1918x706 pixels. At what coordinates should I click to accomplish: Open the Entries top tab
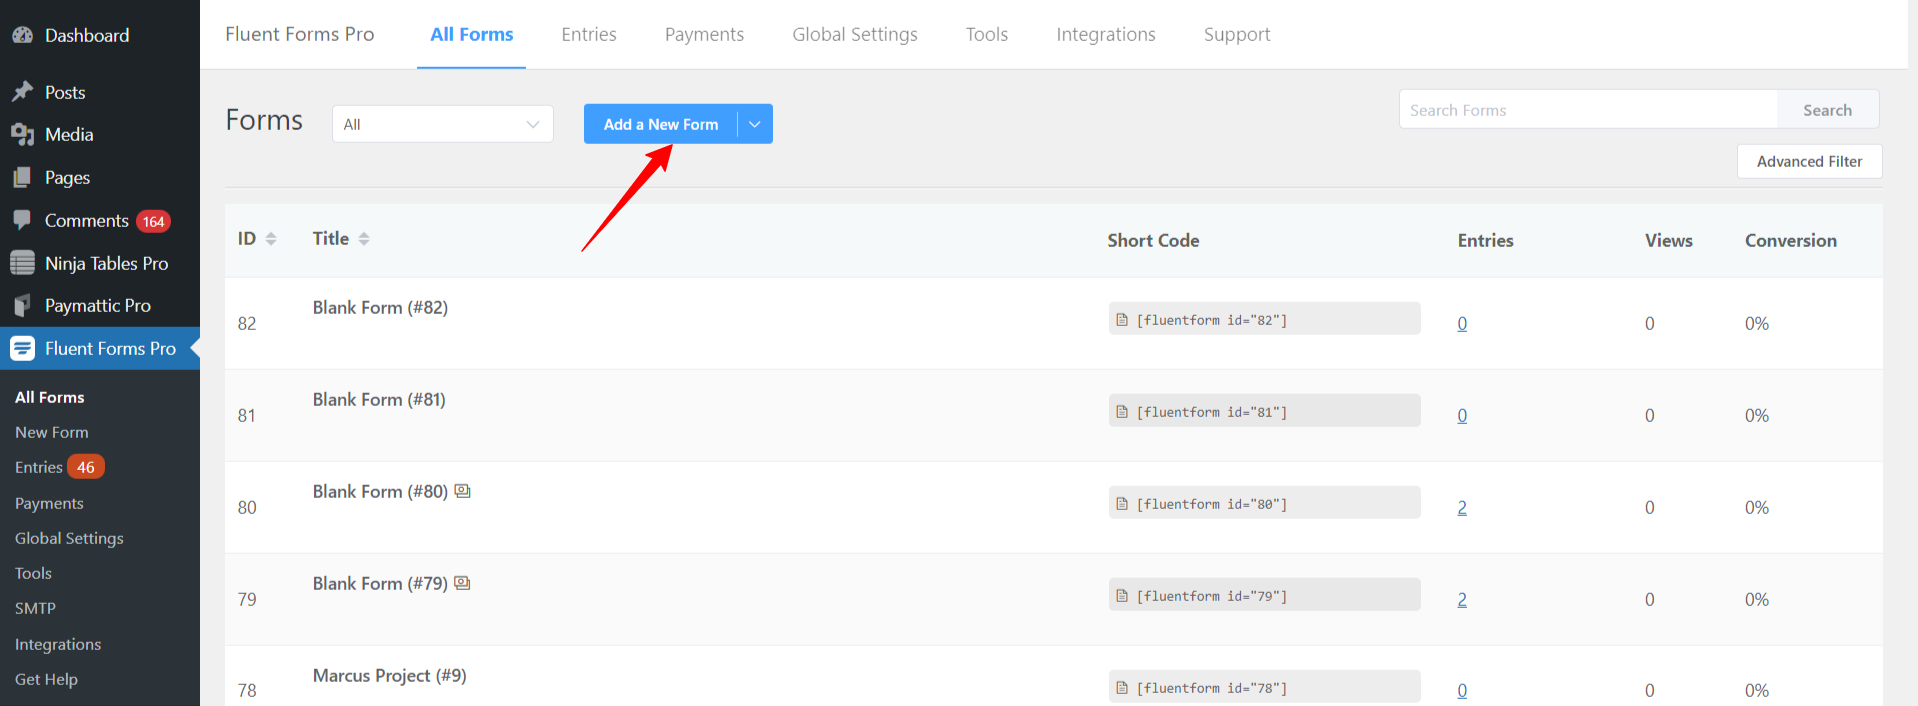coord(589,34)
